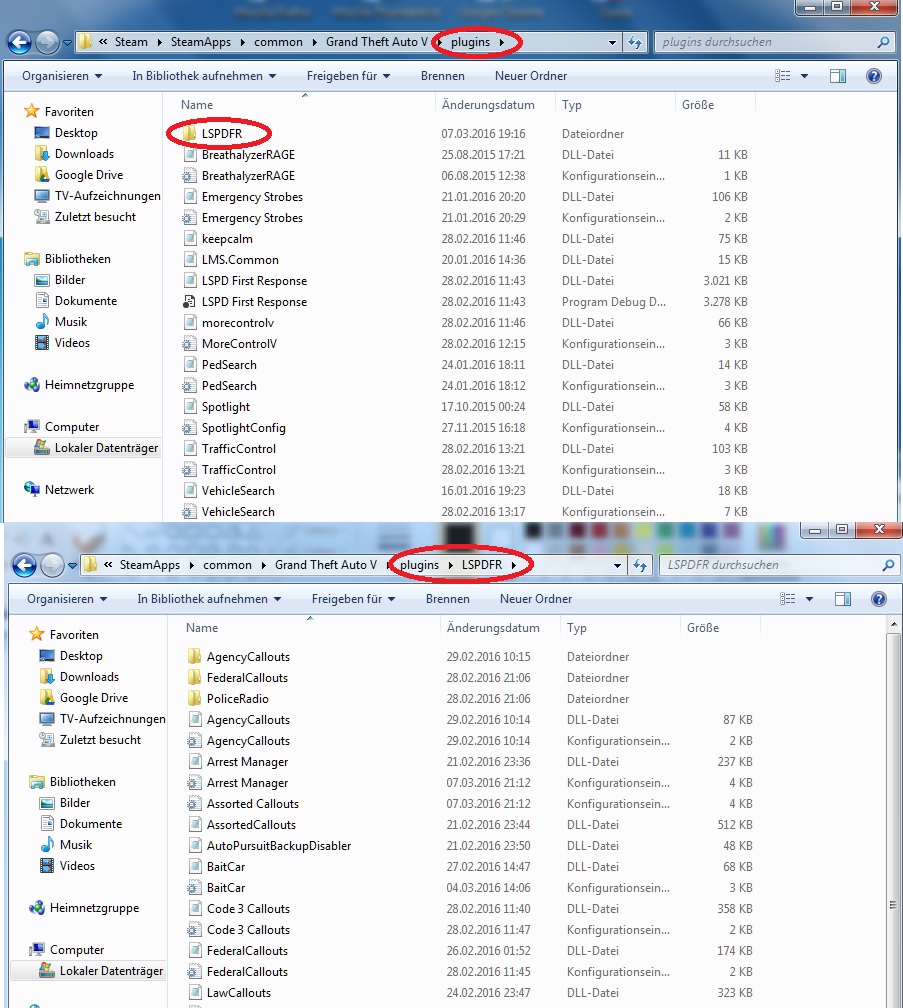Toggle preview pane icon in plugins window
Screen dimensions: 903x1008
(x=837, y=76)
